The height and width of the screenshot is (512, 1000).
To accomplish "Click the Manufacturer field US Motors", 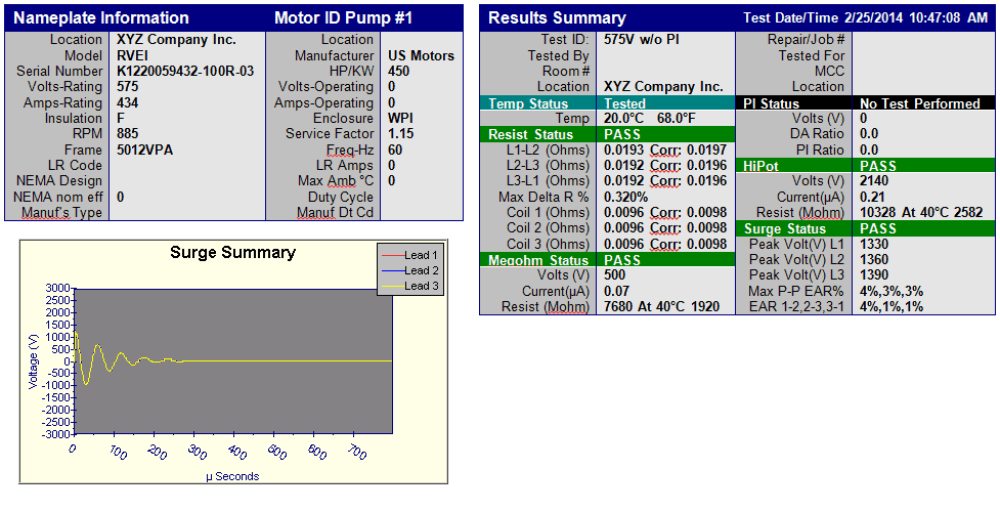I will (x=420, y=55).
